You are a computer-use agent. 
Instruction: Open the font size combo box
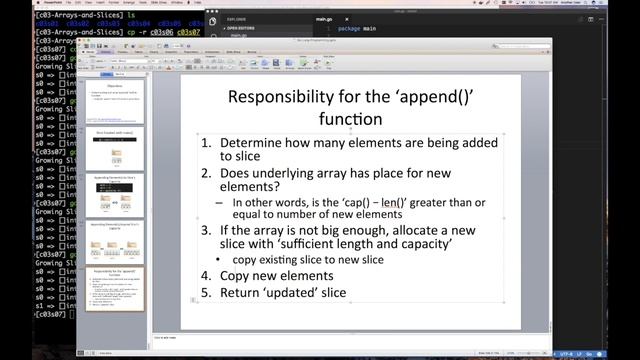pos(156,61)
